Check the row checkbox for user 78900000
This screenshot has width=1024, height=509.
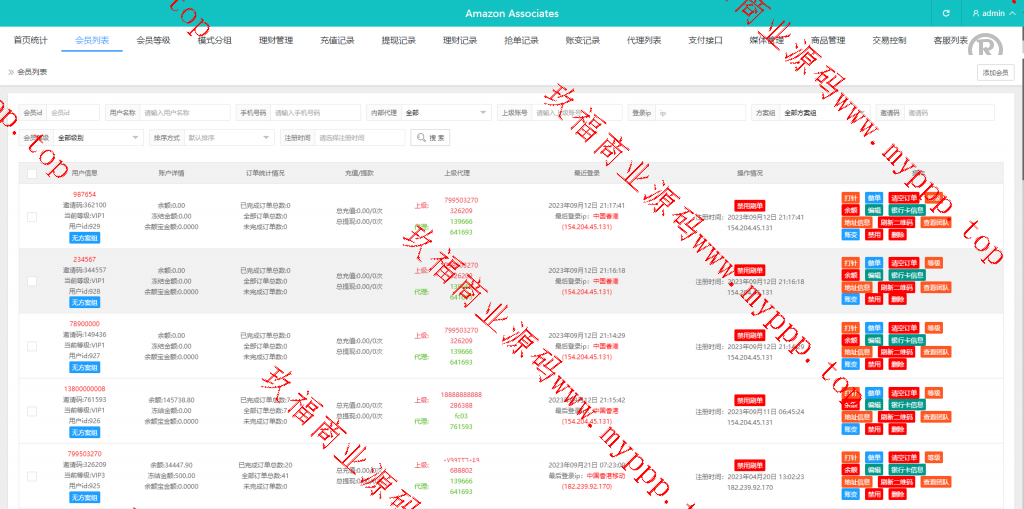[32, 346]
